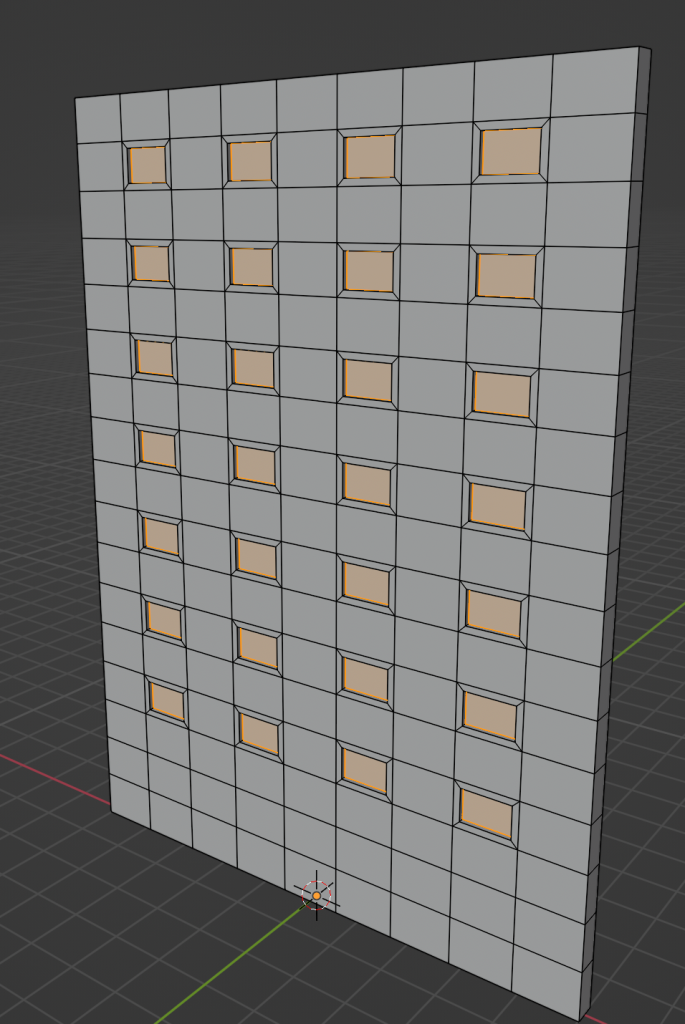Select third-column window in the bottom row
This screenshot has width=685, height=1024.
click(364, 770)
